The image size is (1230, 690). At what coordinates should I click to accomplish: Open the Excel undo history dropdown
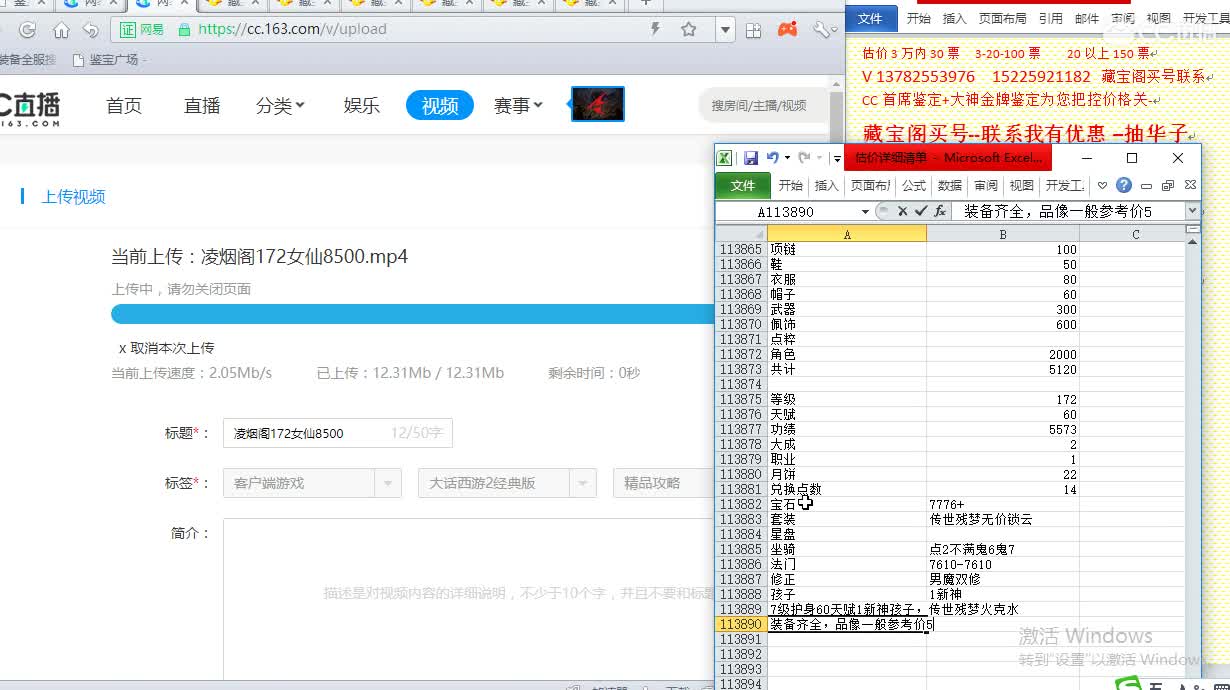click(786, 158)
